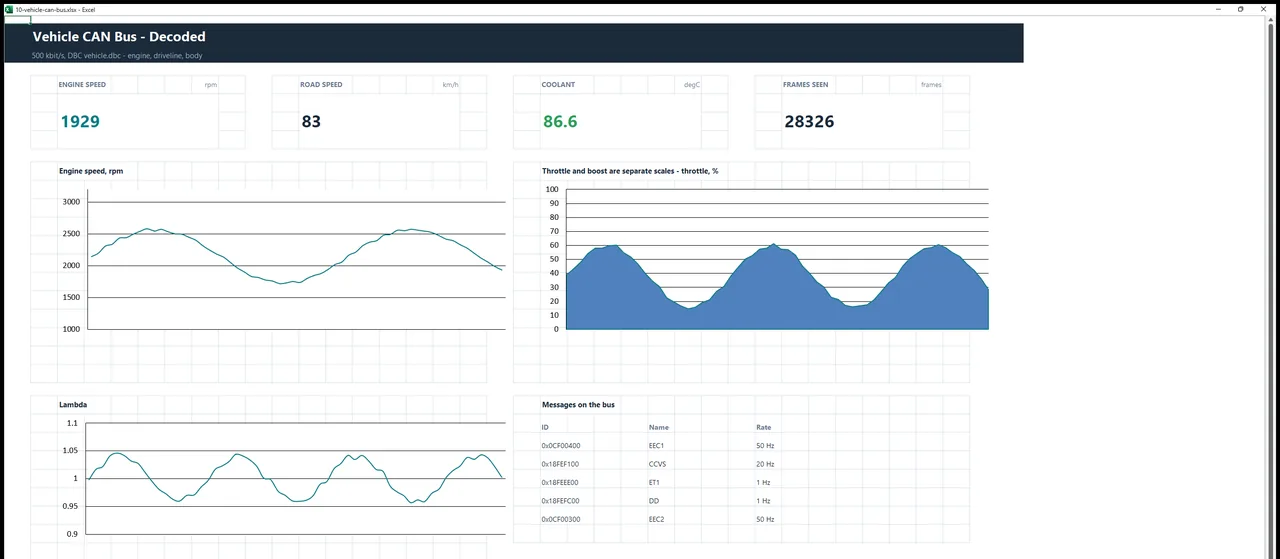
Task: Select the ID cell 0x0CF00300
Action: [x=561, y=519]
